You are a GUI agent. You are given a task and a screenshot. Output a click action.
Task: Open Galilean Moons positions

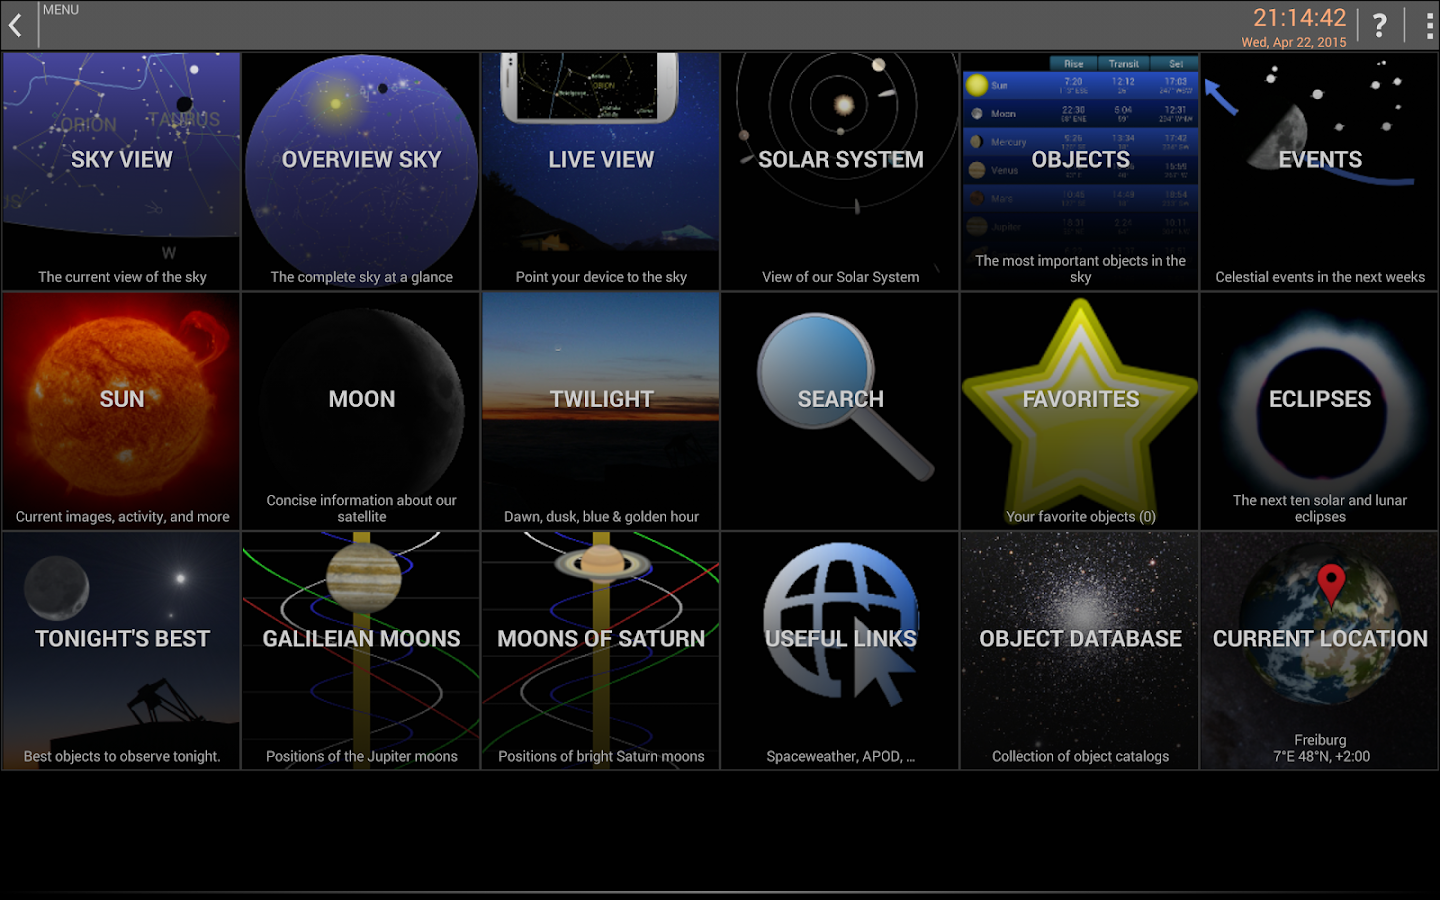pos(360,650)
